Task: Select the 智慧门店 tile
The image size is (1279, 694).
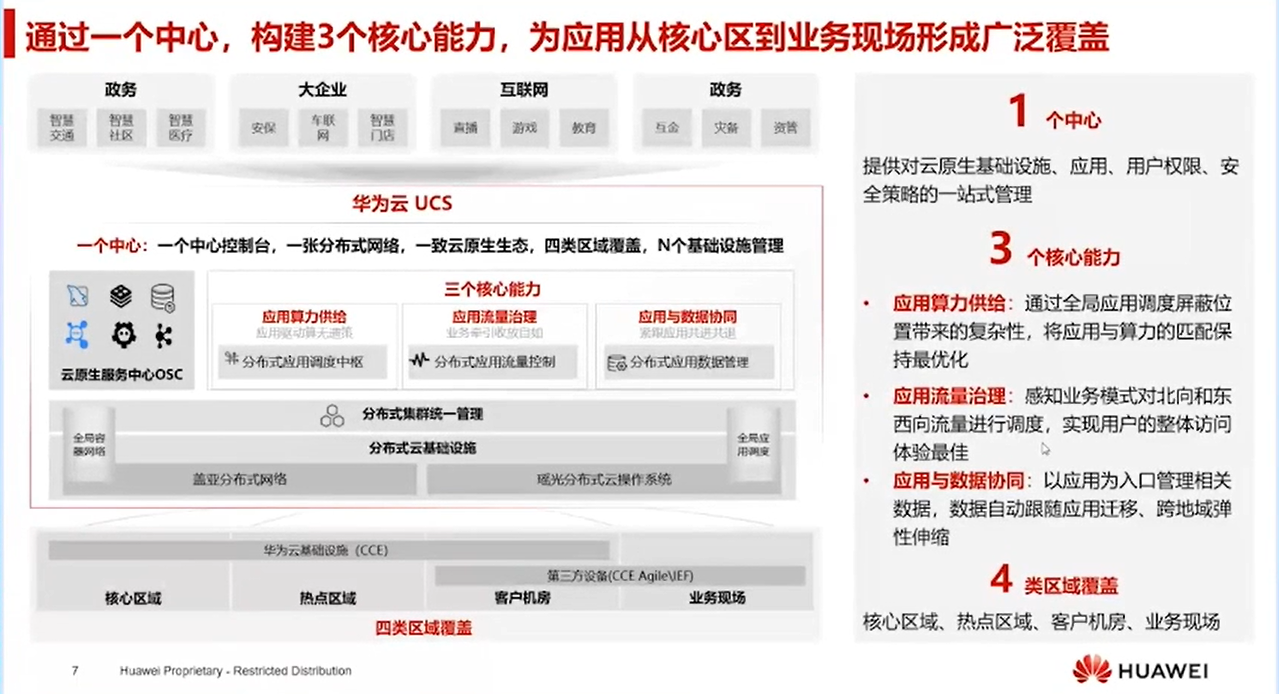Action: pyautogui.click(x=382, y=128)
